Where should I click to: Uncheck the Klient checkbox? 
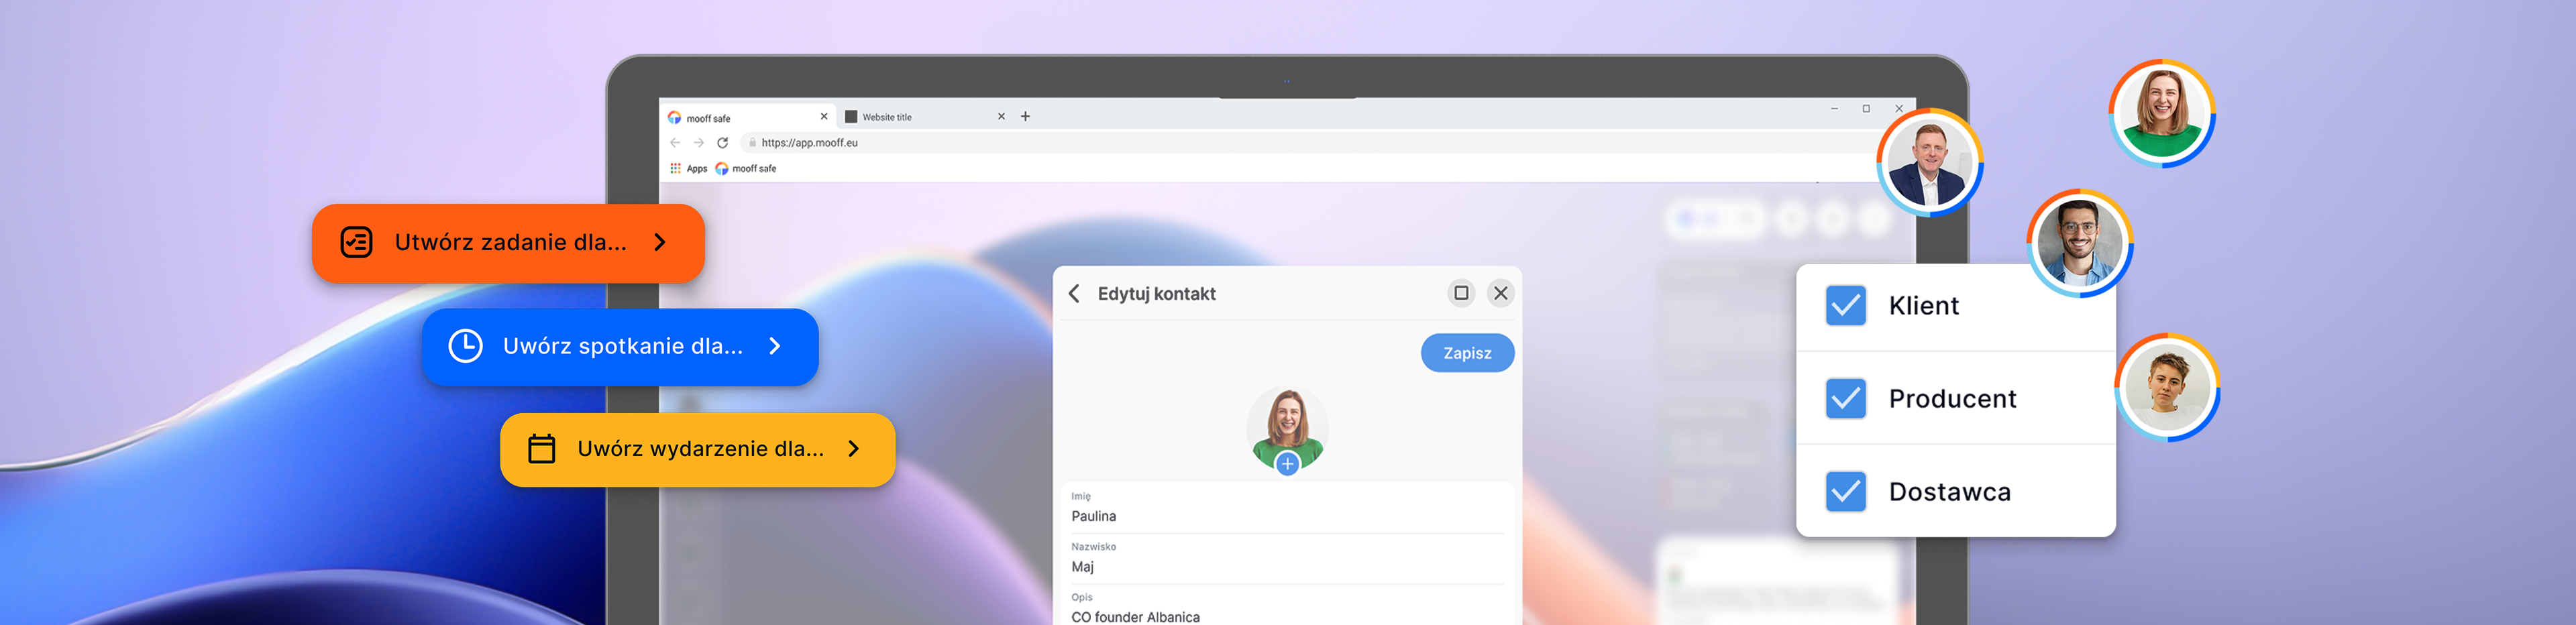coord(1845,306)
